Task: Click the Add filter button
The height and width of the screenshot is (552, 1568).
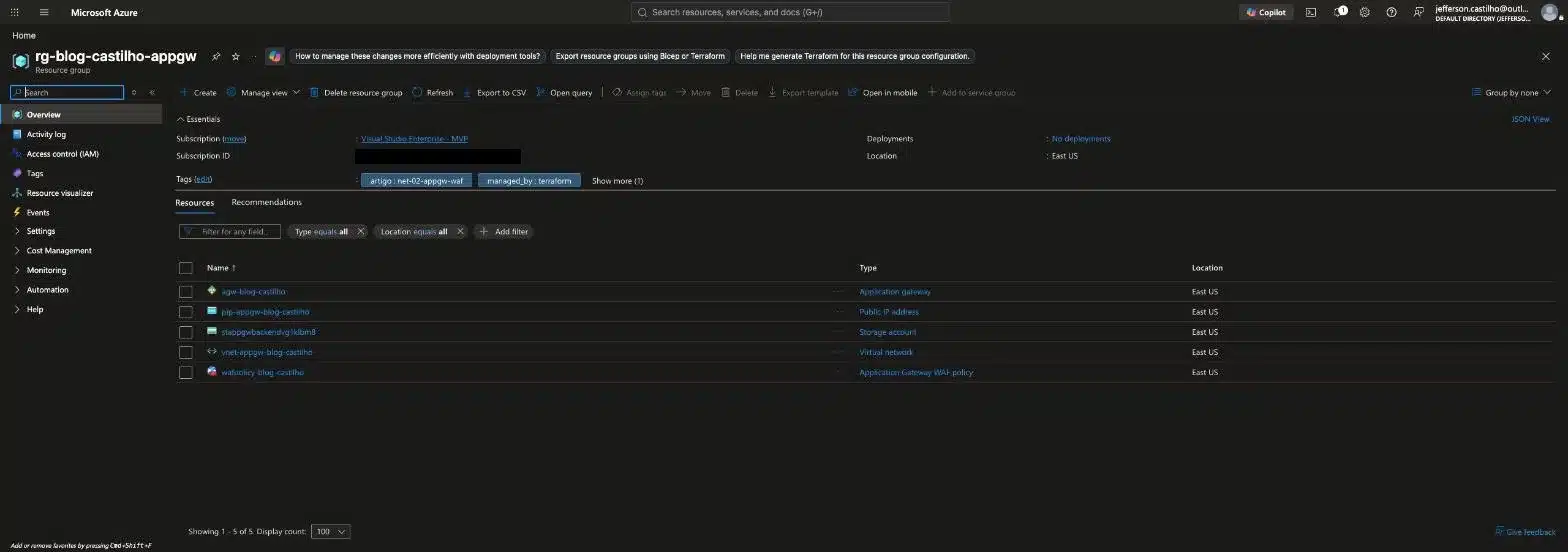Action: pos(504,231)
